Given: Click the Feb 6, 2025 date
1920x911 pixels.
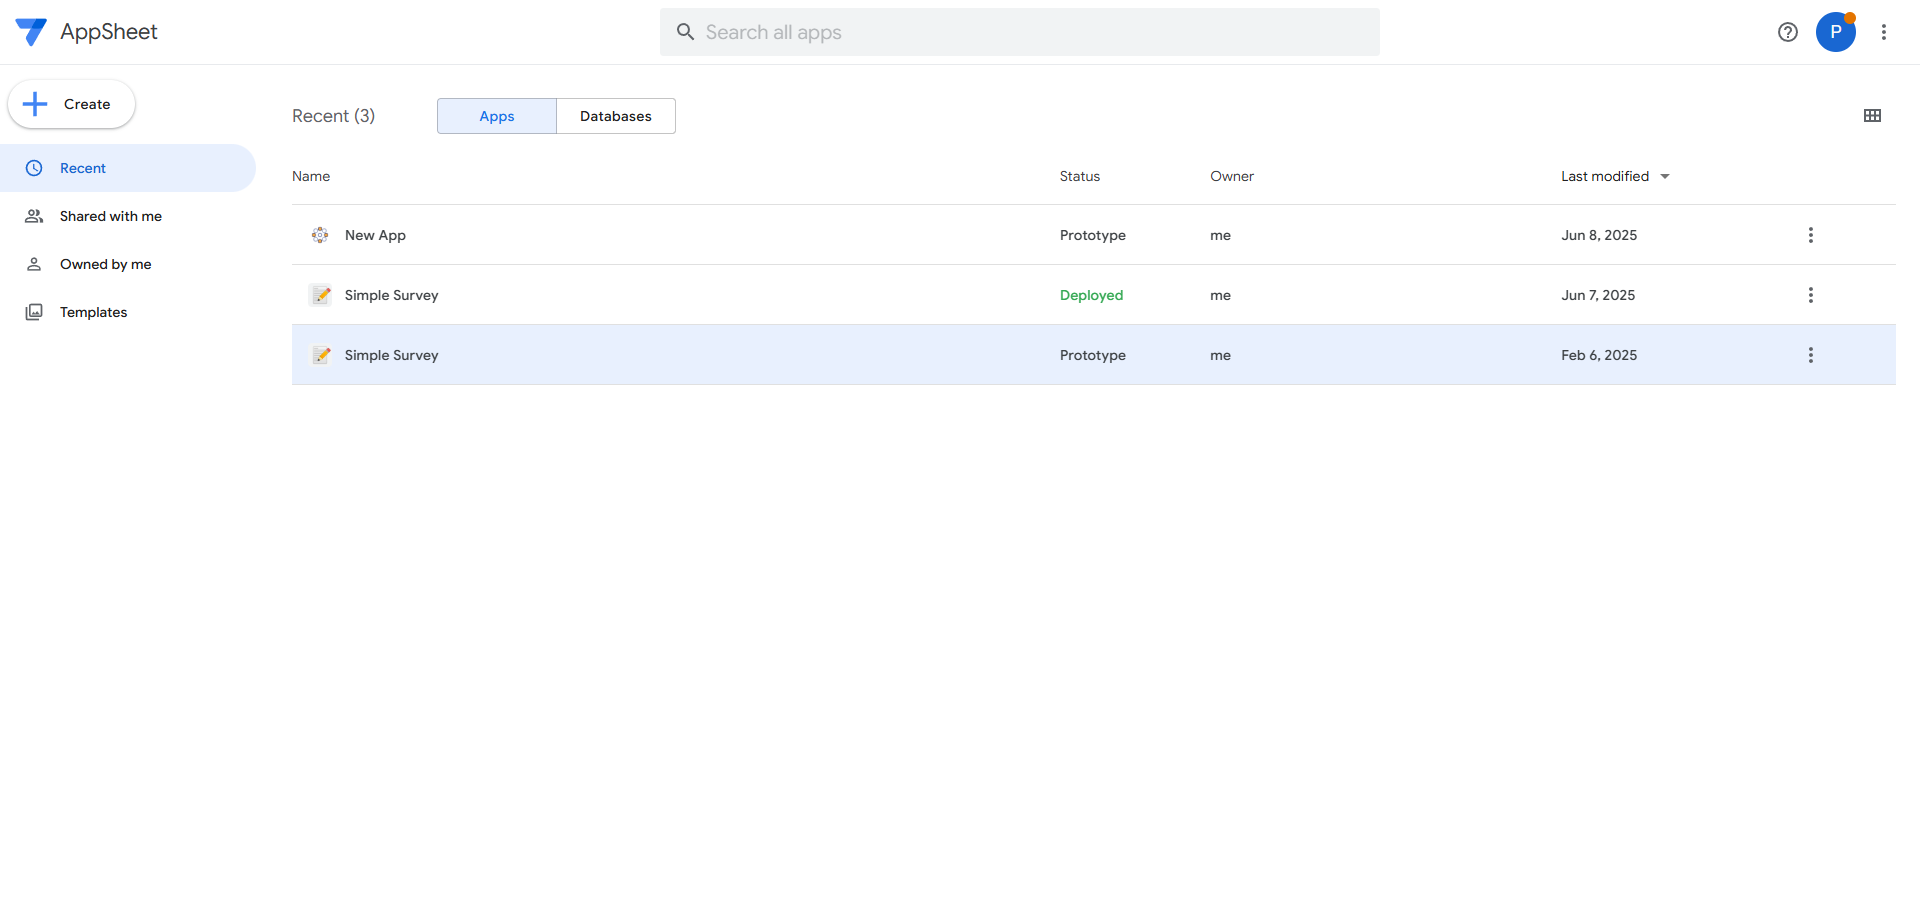Looking at the screenshot, I should tap(1599, 355).
